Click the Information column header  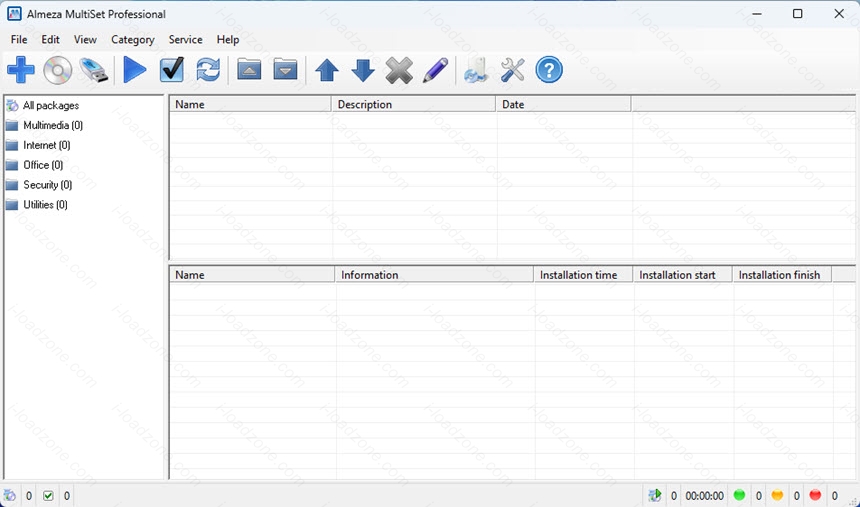tap(434, 275)
